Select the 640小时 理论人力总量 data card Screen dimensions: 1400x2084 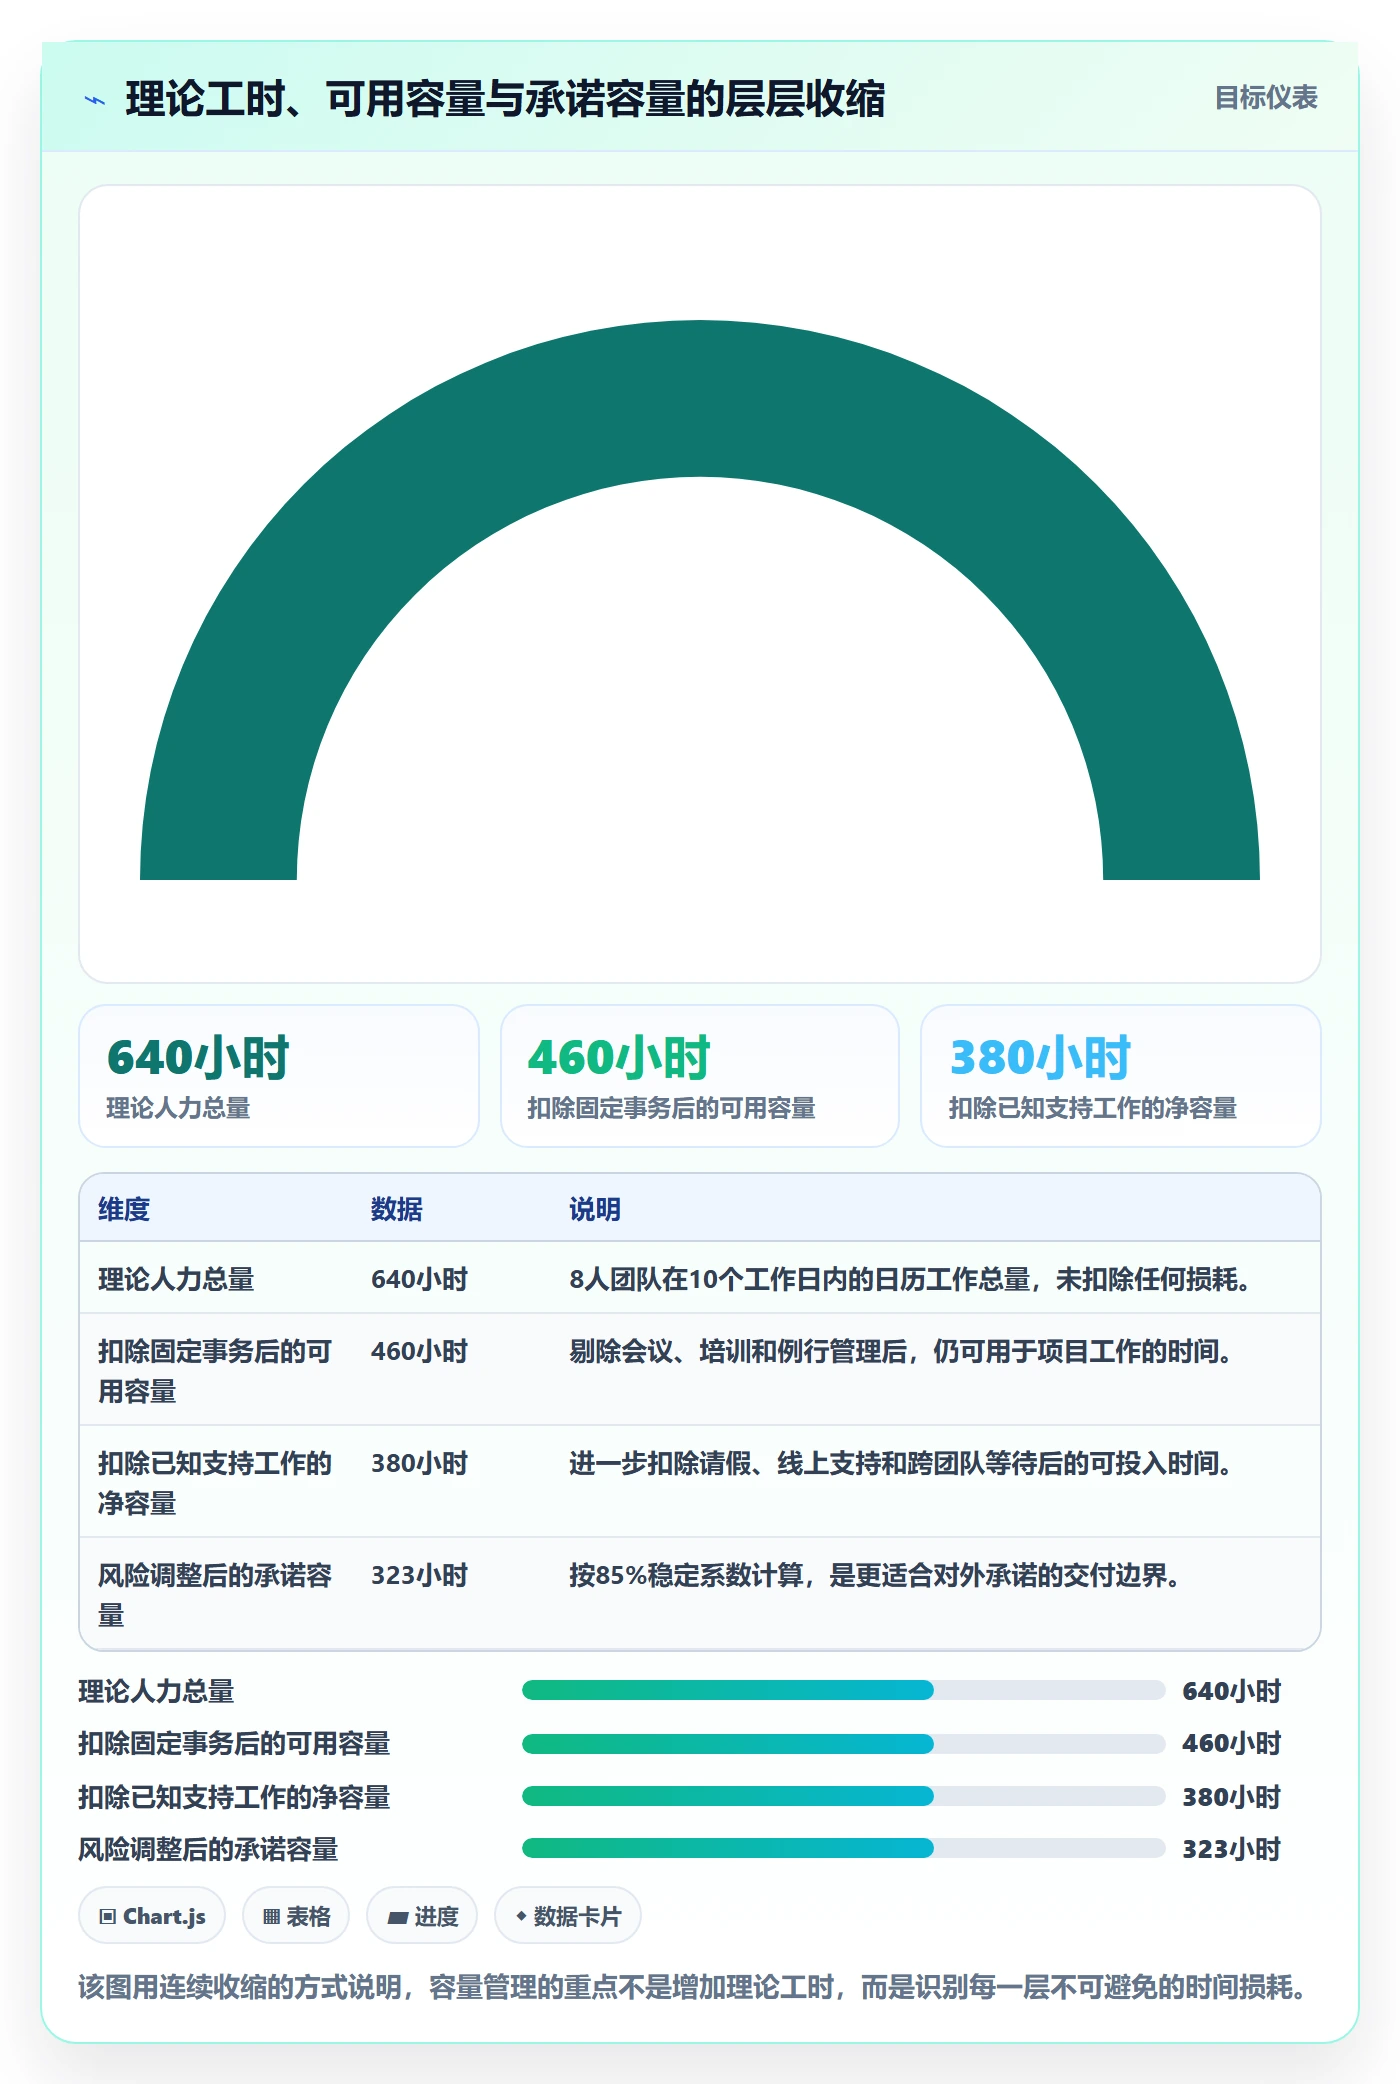tap(279, 1076)
